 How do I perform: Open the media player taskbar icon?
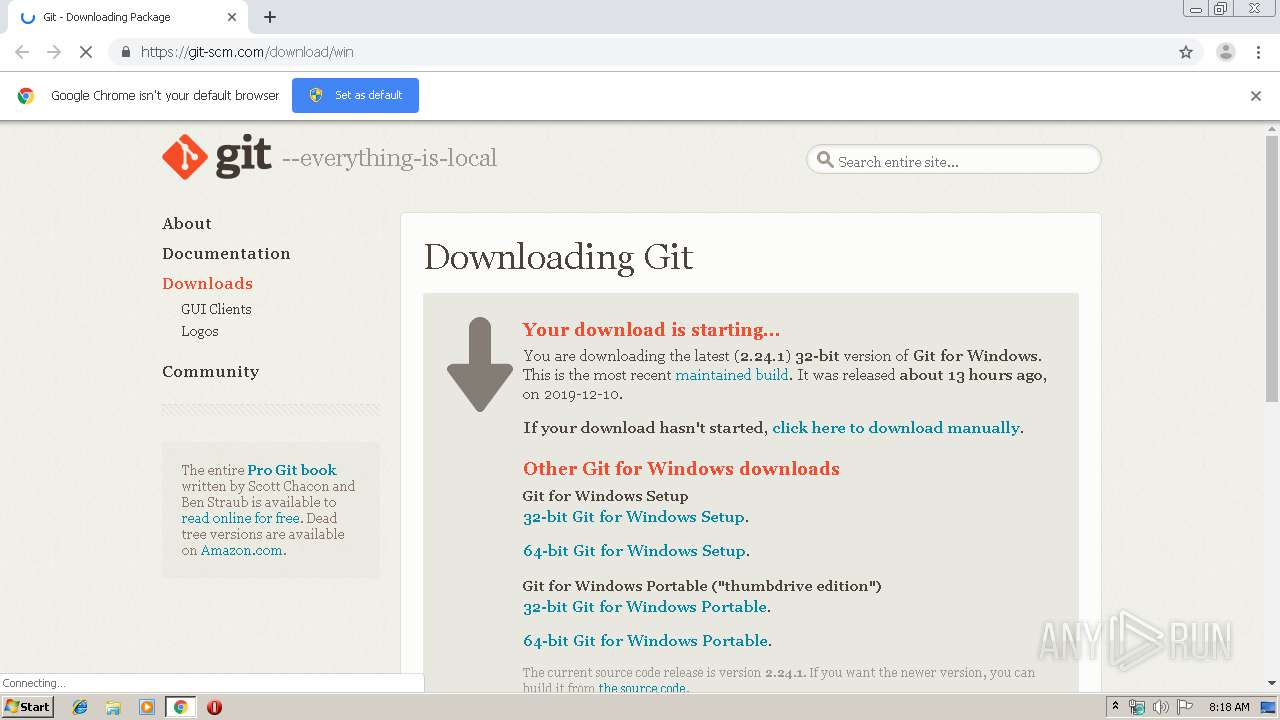tap(147, 707)
